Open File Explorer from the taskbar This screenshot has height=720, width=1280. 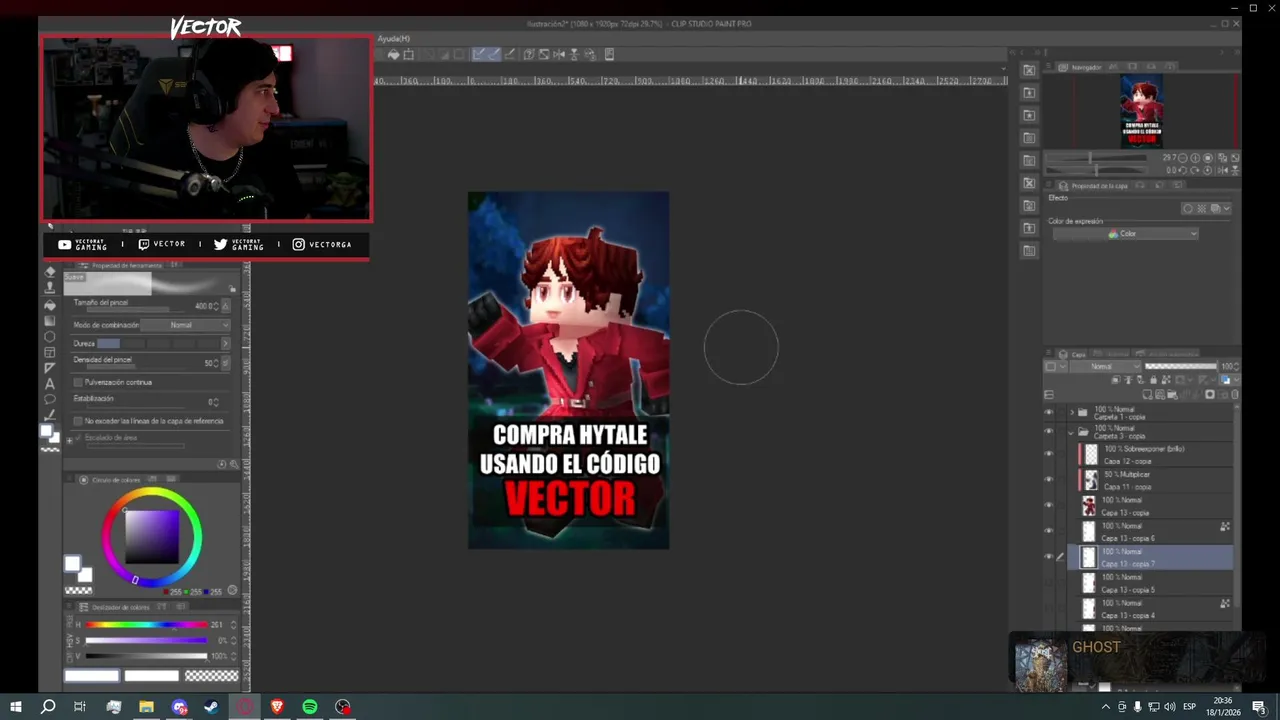[146, 707]
